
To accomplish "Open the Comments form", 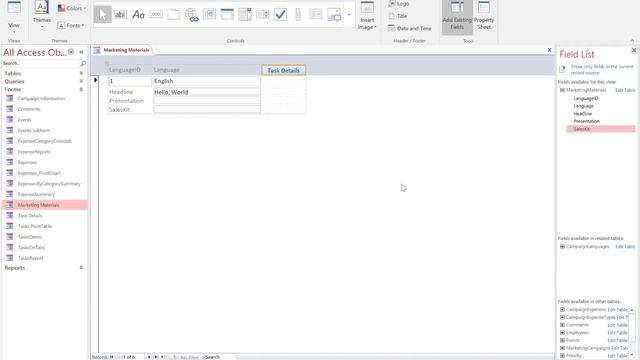I will [29, 109].
